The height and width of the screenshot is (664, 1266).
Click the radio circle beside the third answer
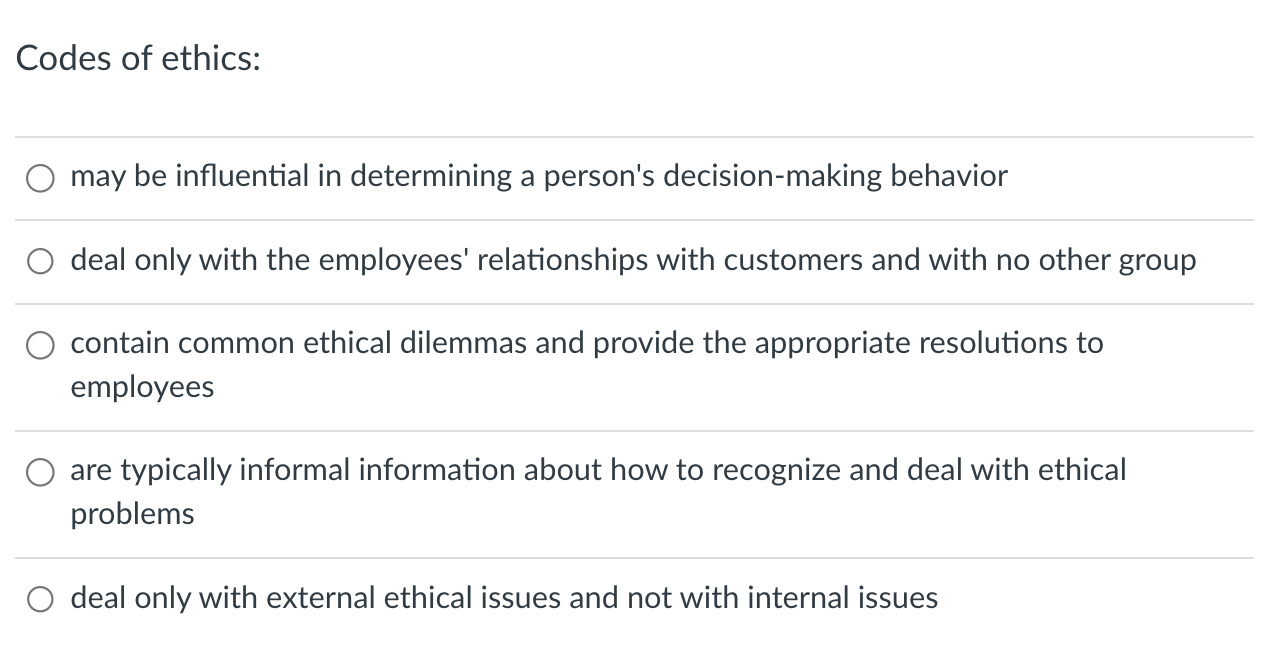point(40,345)
